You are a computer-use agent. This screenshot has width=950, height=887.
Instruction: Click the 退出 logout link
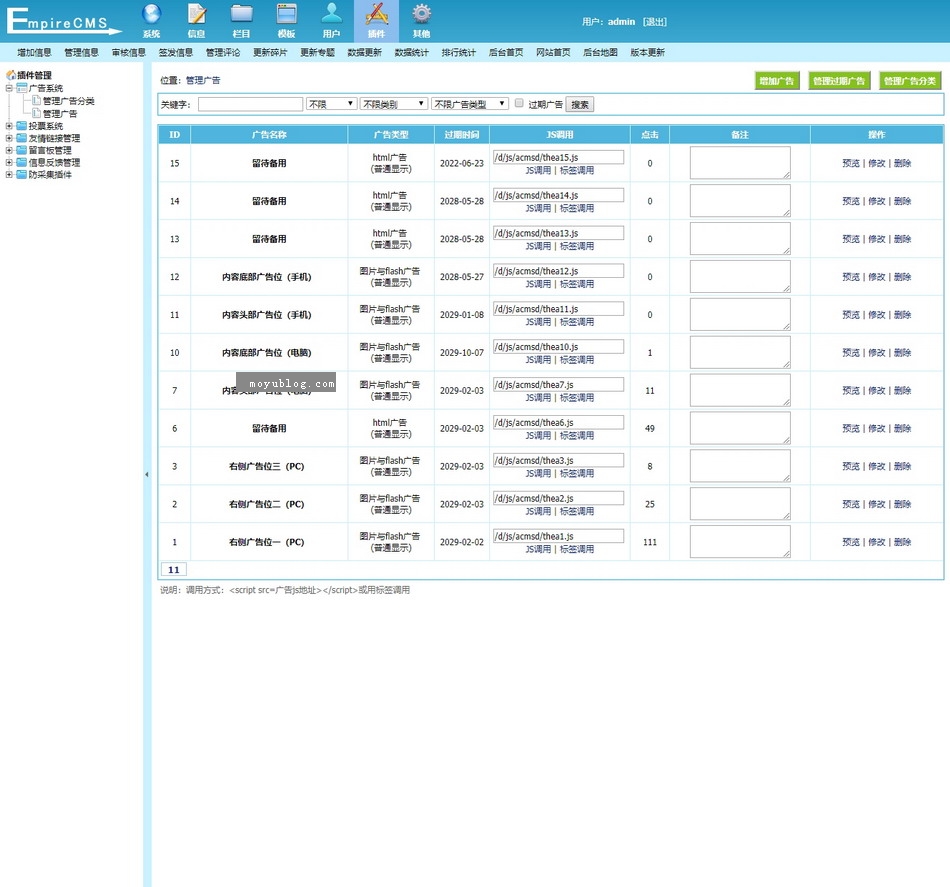tap(654, 22)
